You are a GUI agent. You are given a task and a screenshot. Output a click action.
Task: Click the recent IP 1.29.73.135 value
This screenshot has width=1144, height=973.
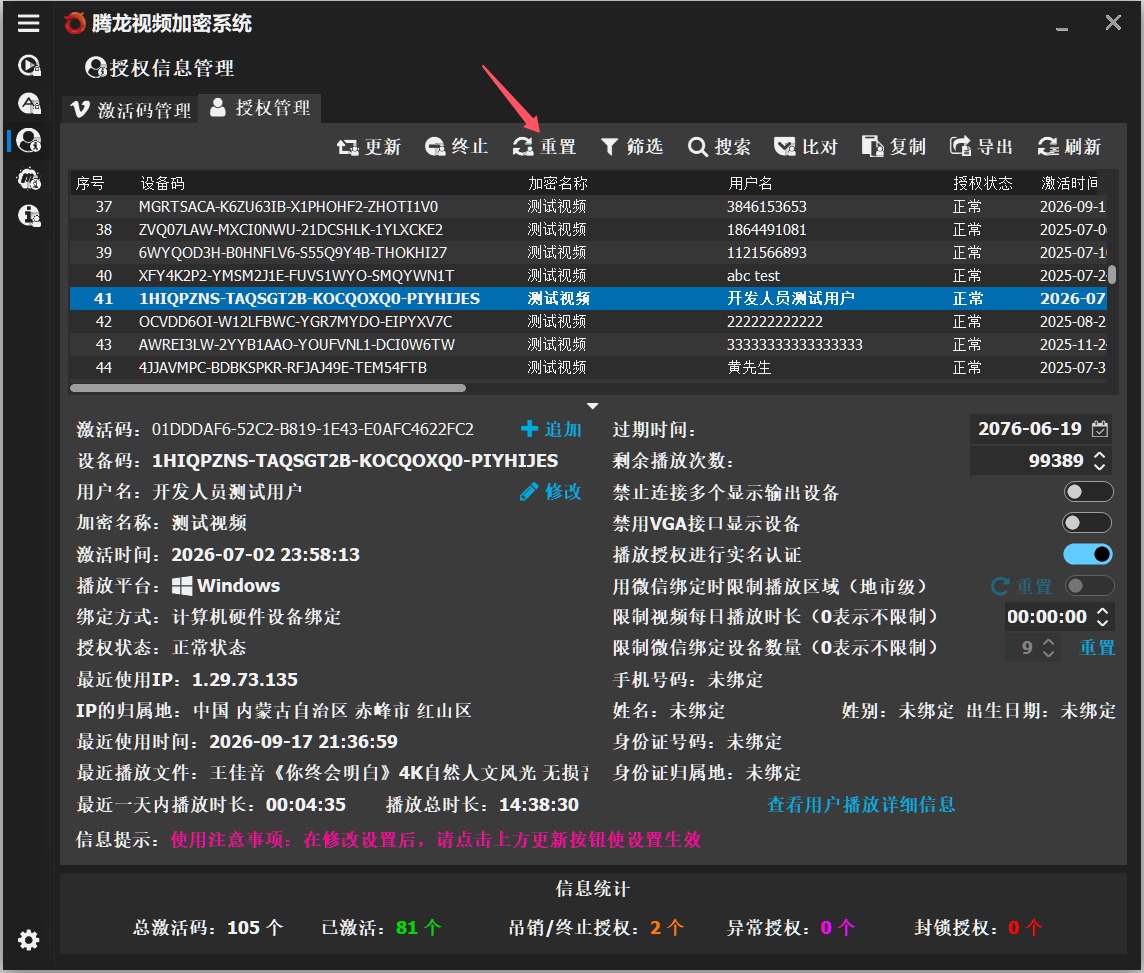(x=244, y=680)
